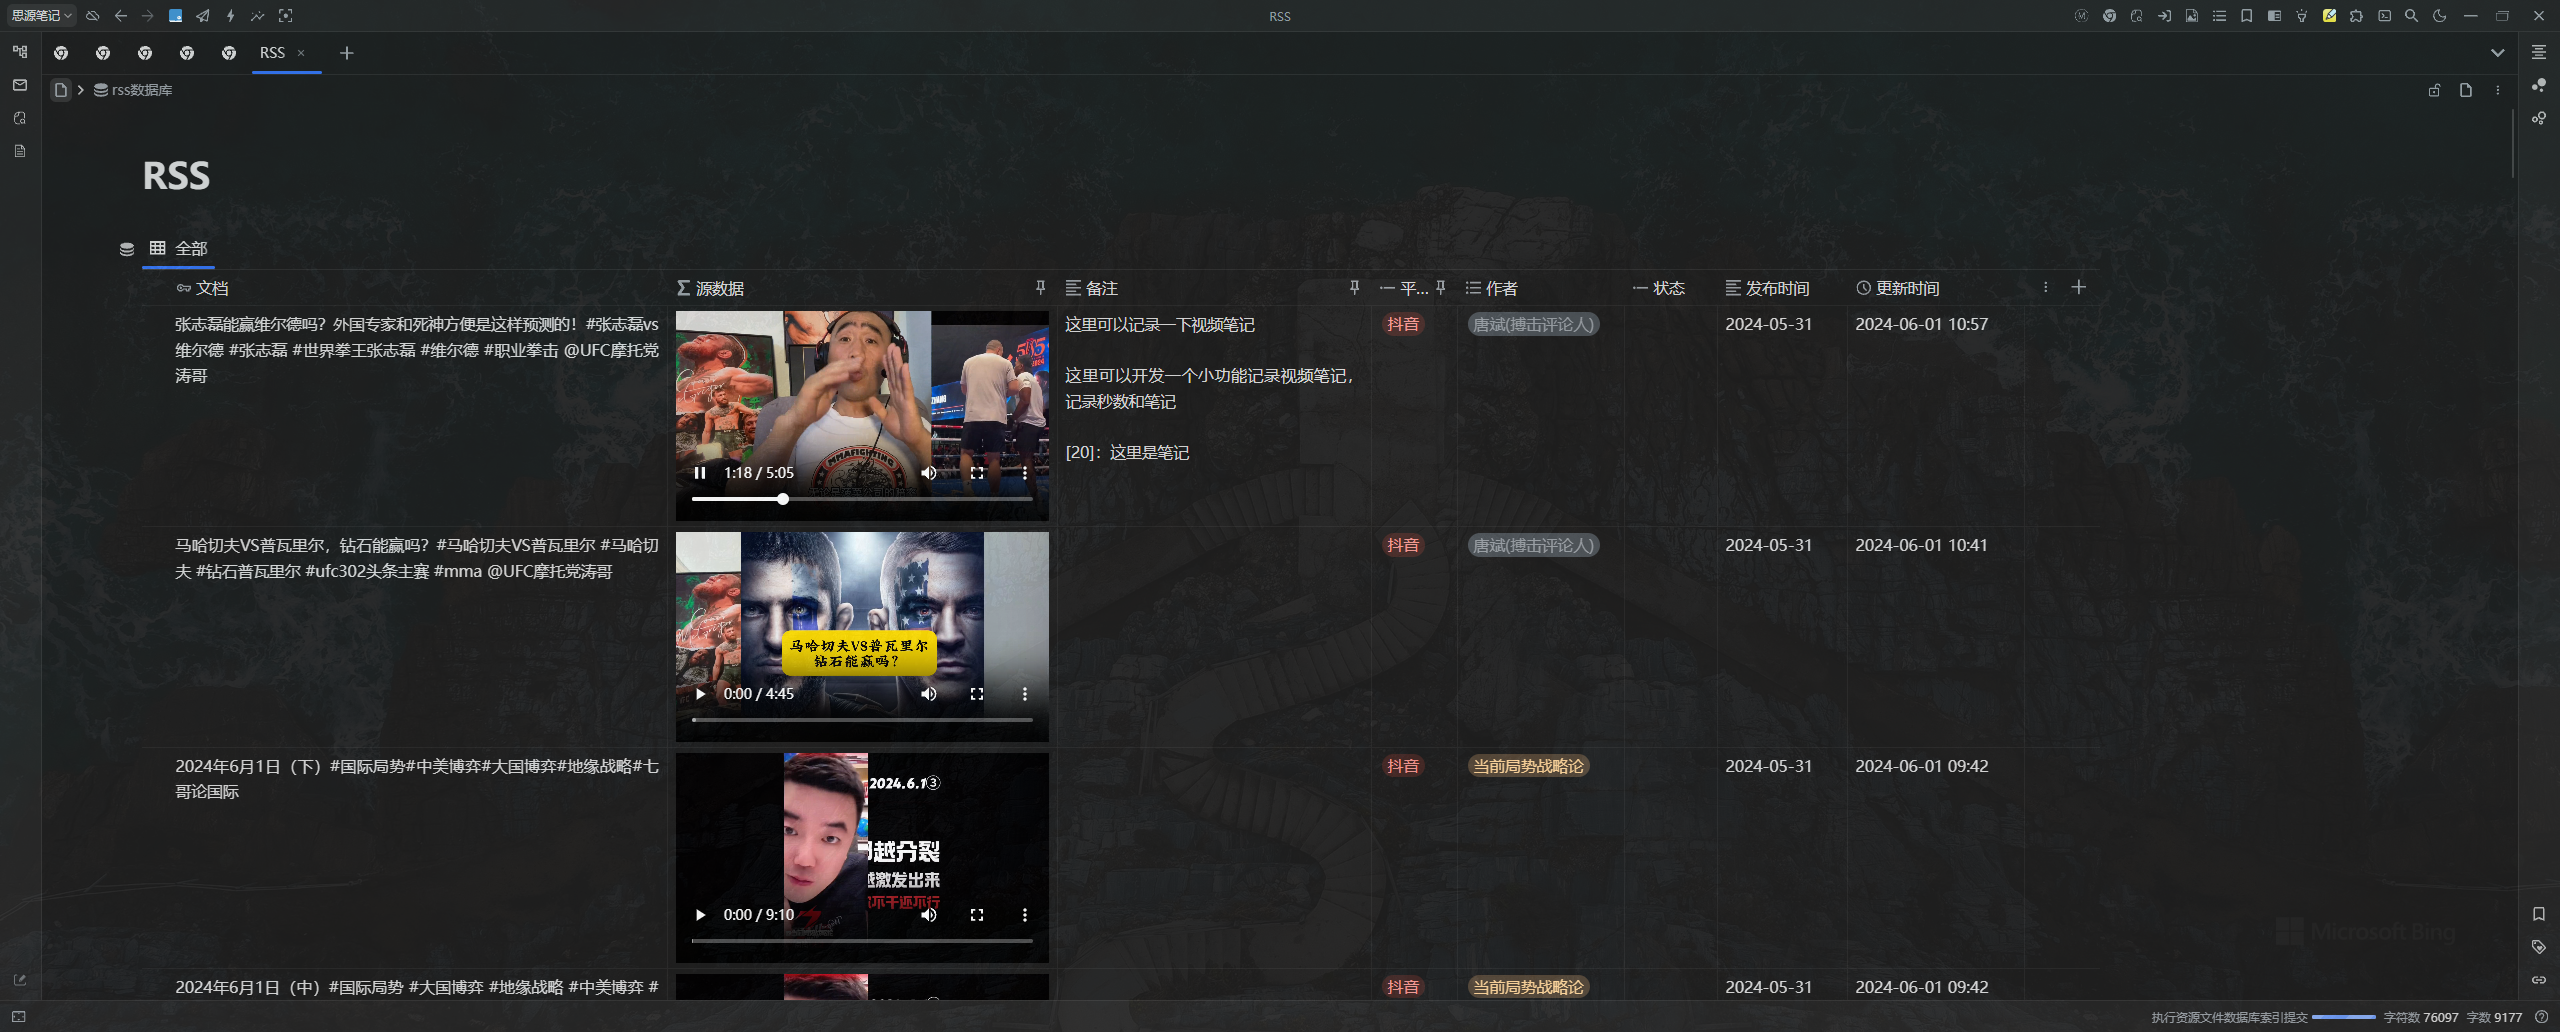Add a new database column
The width and height of the screenshot is (2560, 1032).
(x=2079, y=288)
